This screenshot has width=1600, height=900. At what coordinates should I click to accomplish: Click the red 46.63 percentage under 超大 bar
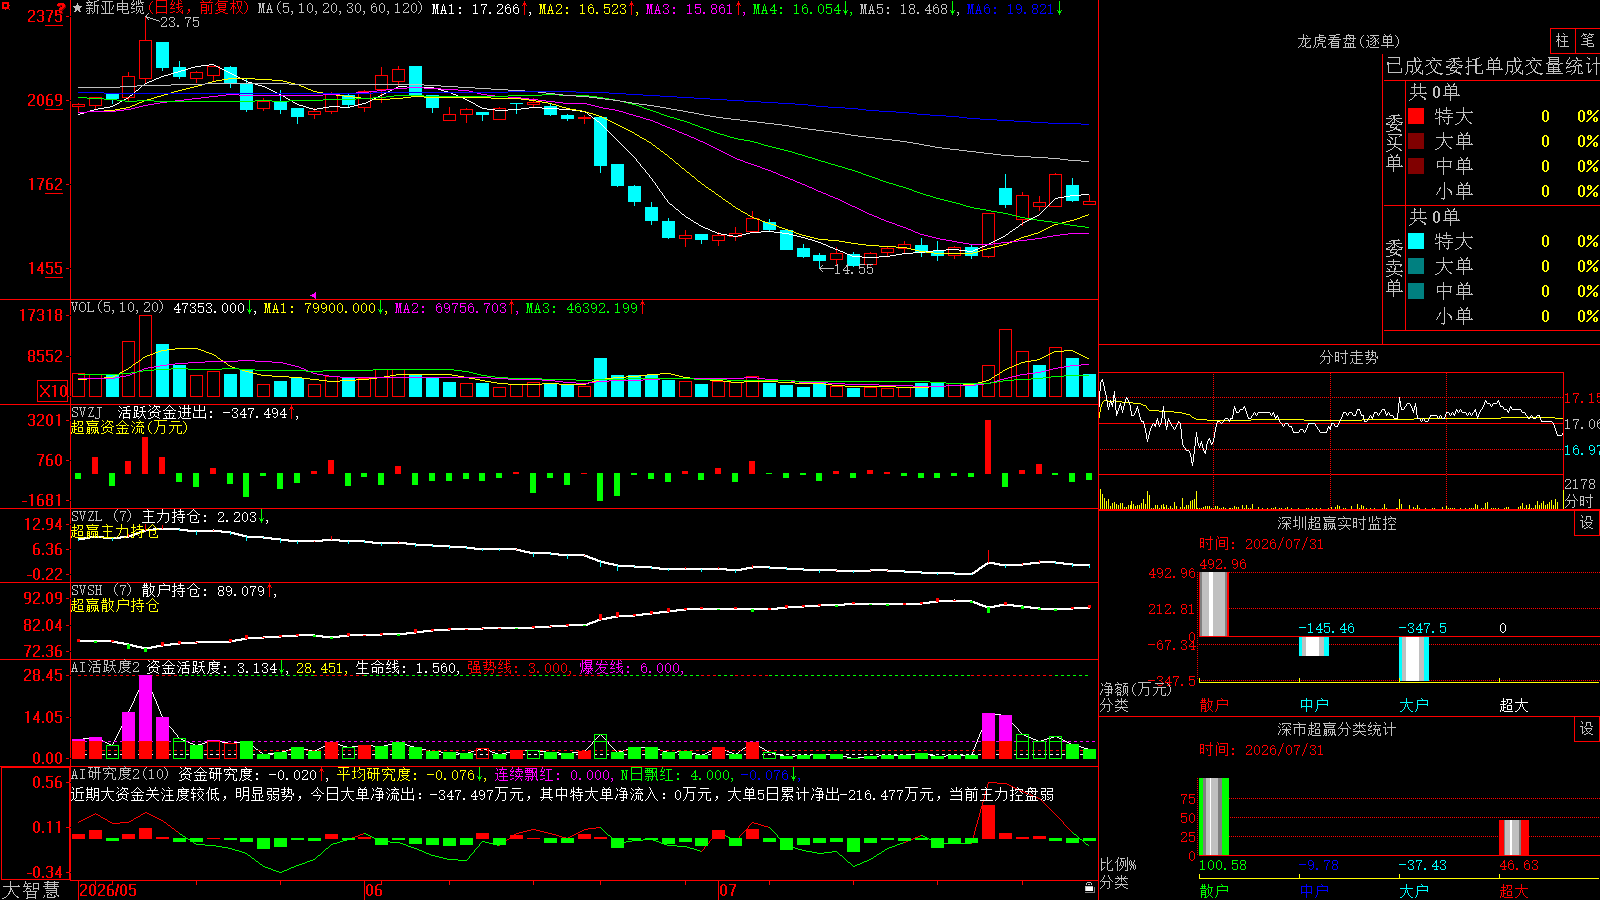point(1519,865)
